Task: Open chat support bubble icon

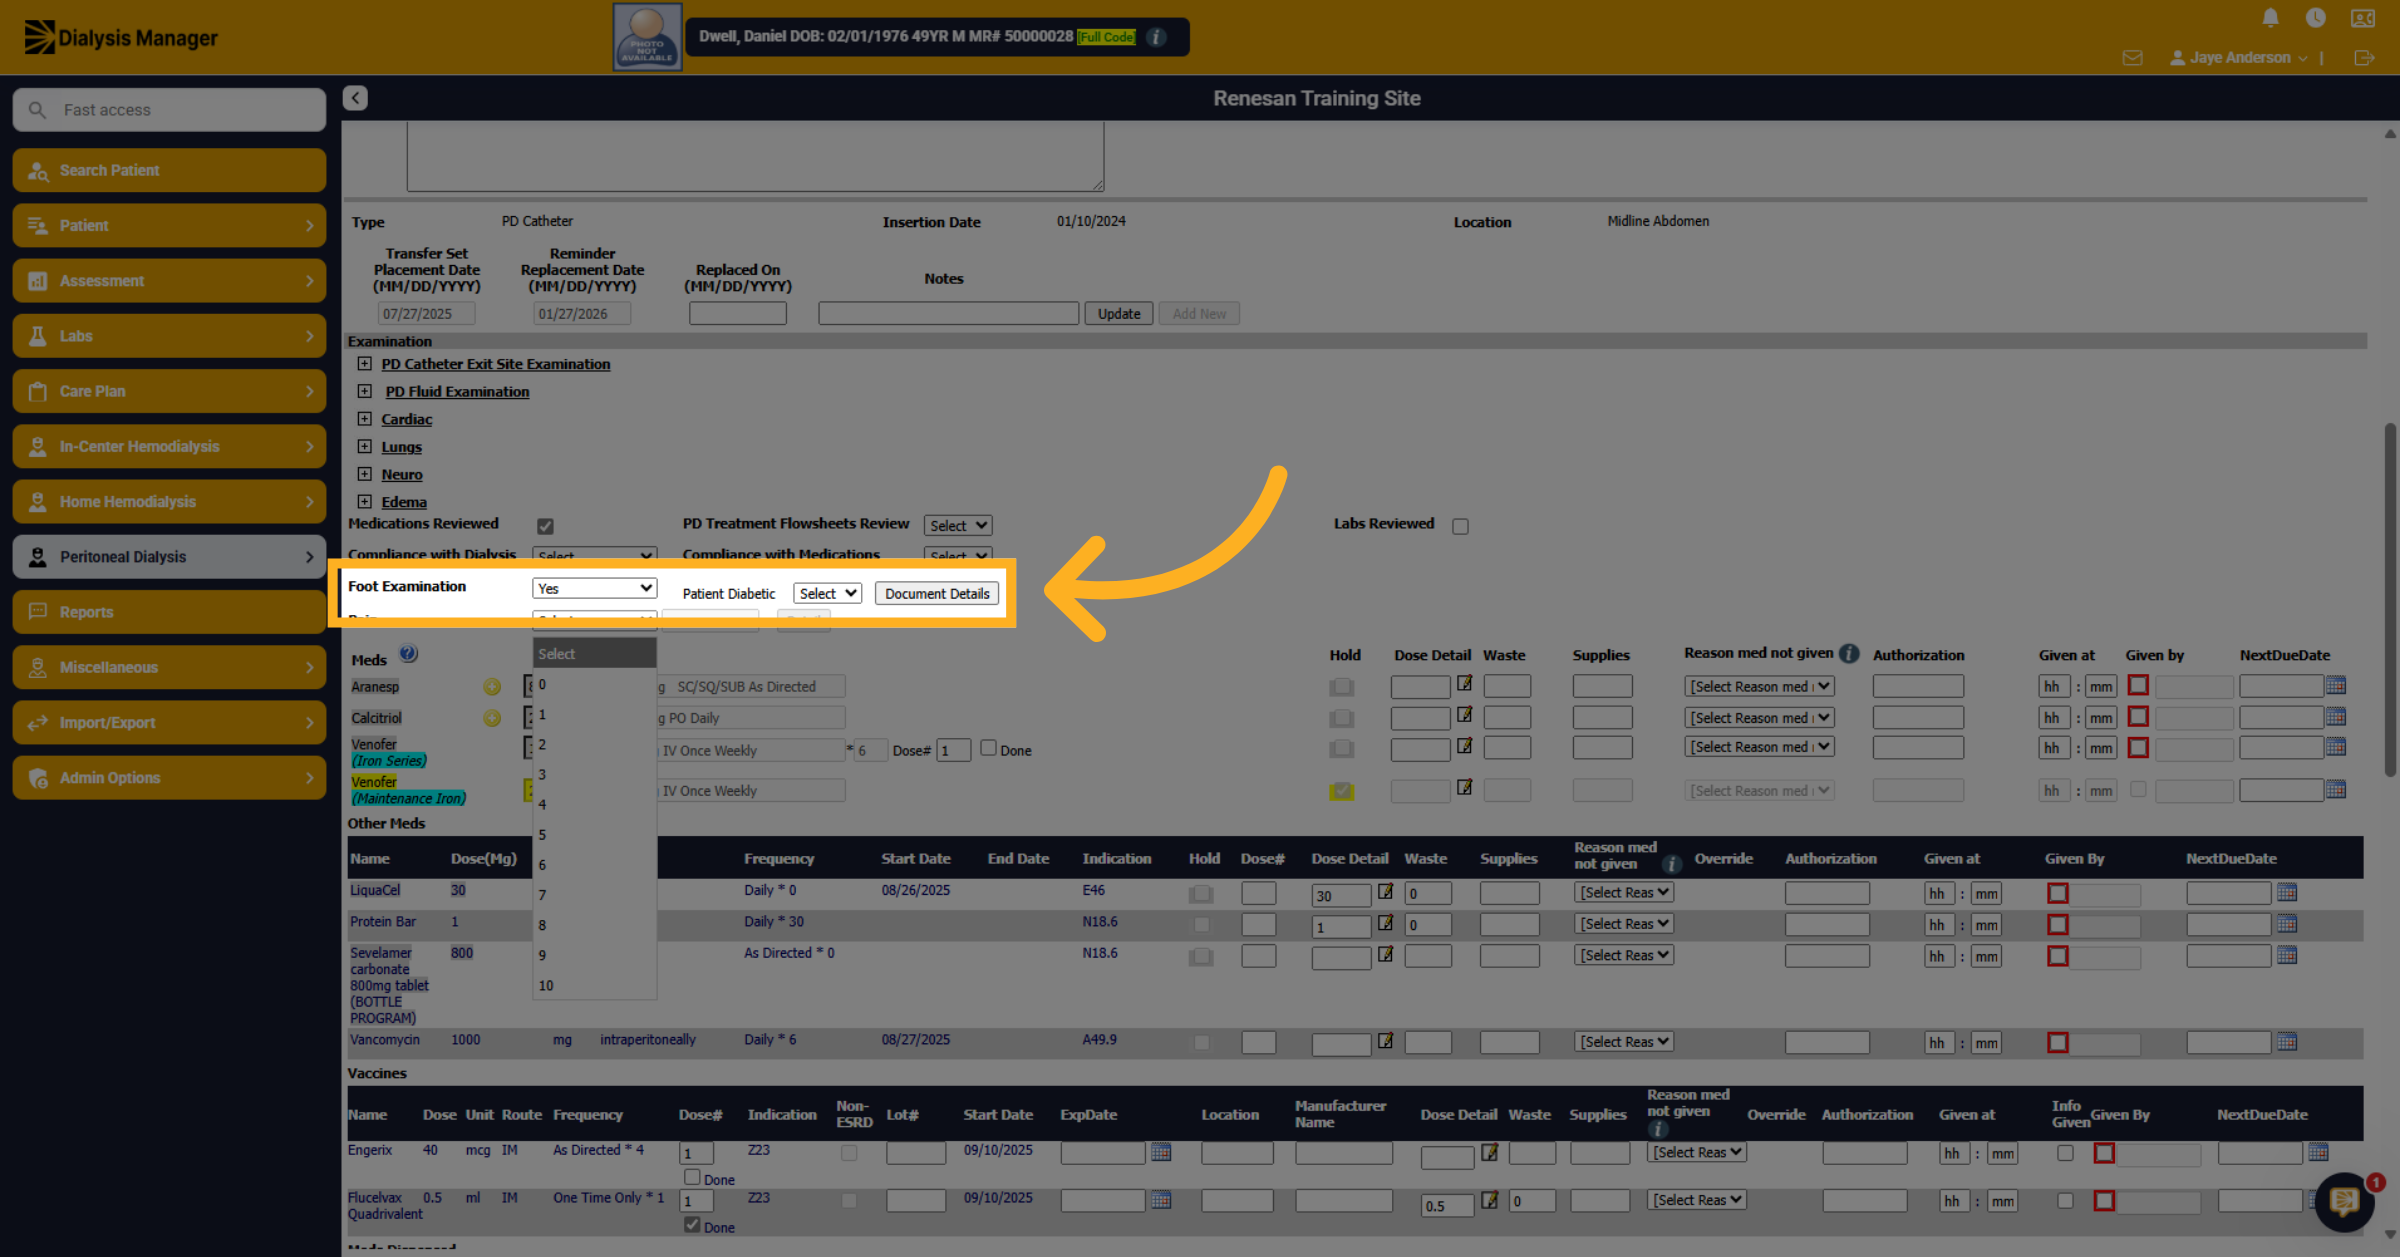Action: click(2344, 1201)
